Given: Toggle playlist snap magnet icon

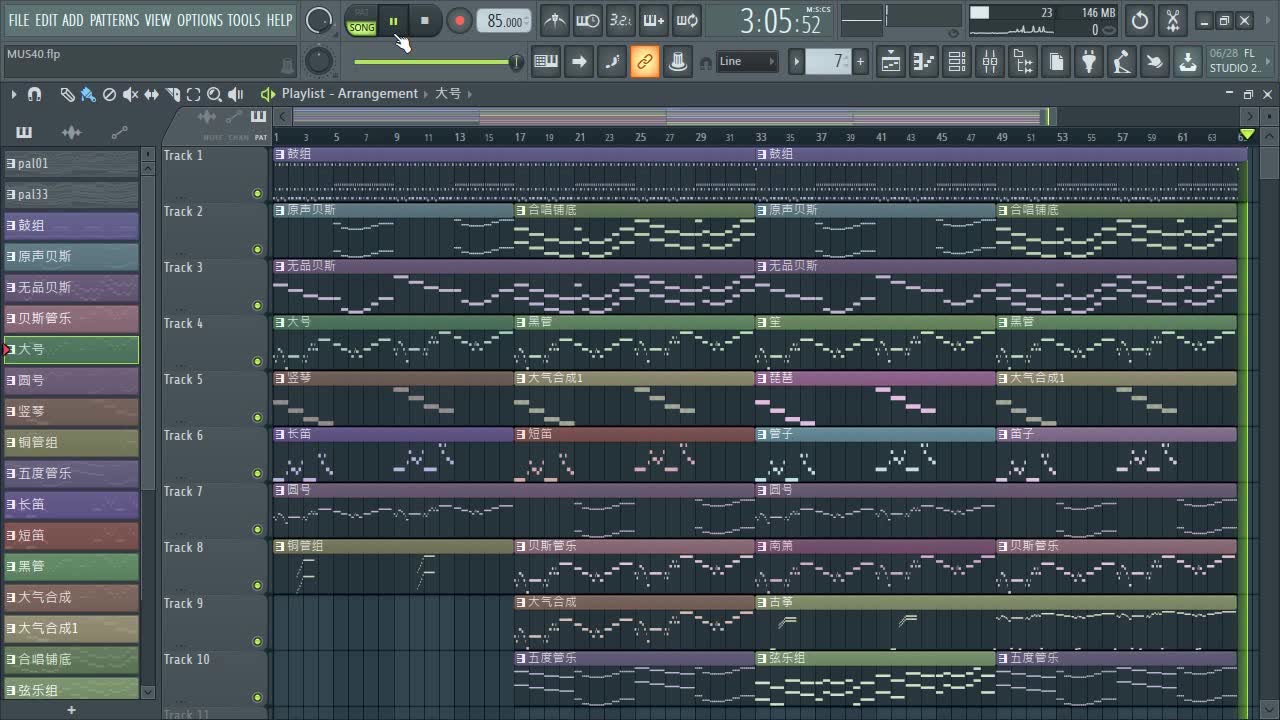Looking at the screenshot, I should tap(34, 94).
